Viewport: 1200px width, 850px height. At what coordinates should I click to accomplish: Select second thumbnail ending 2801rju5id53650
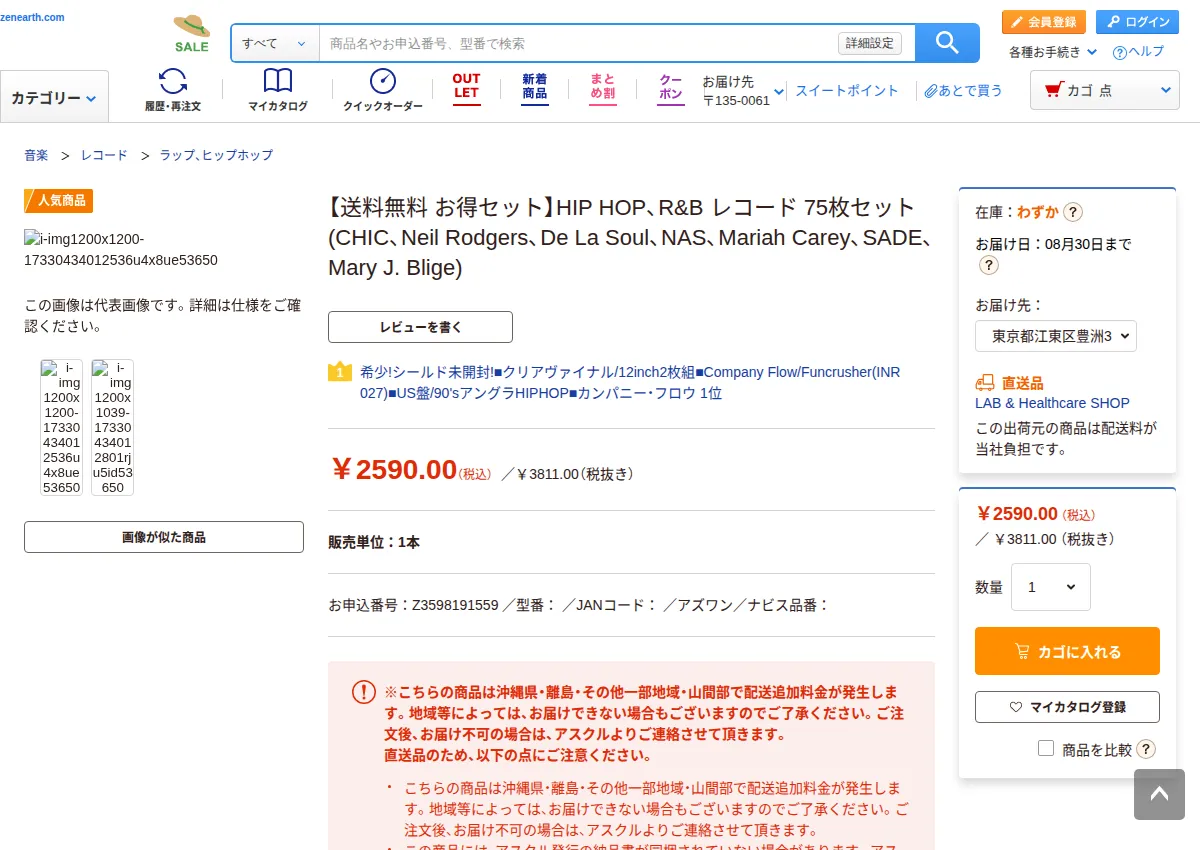[113, 428]
